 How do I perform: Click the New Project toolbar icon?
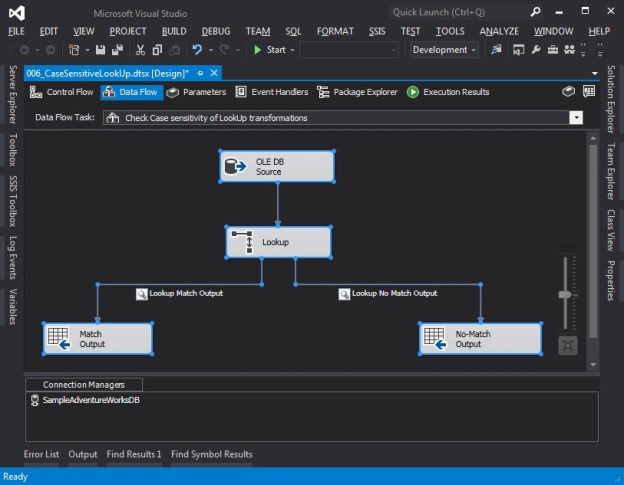click(x=74, y=50)
